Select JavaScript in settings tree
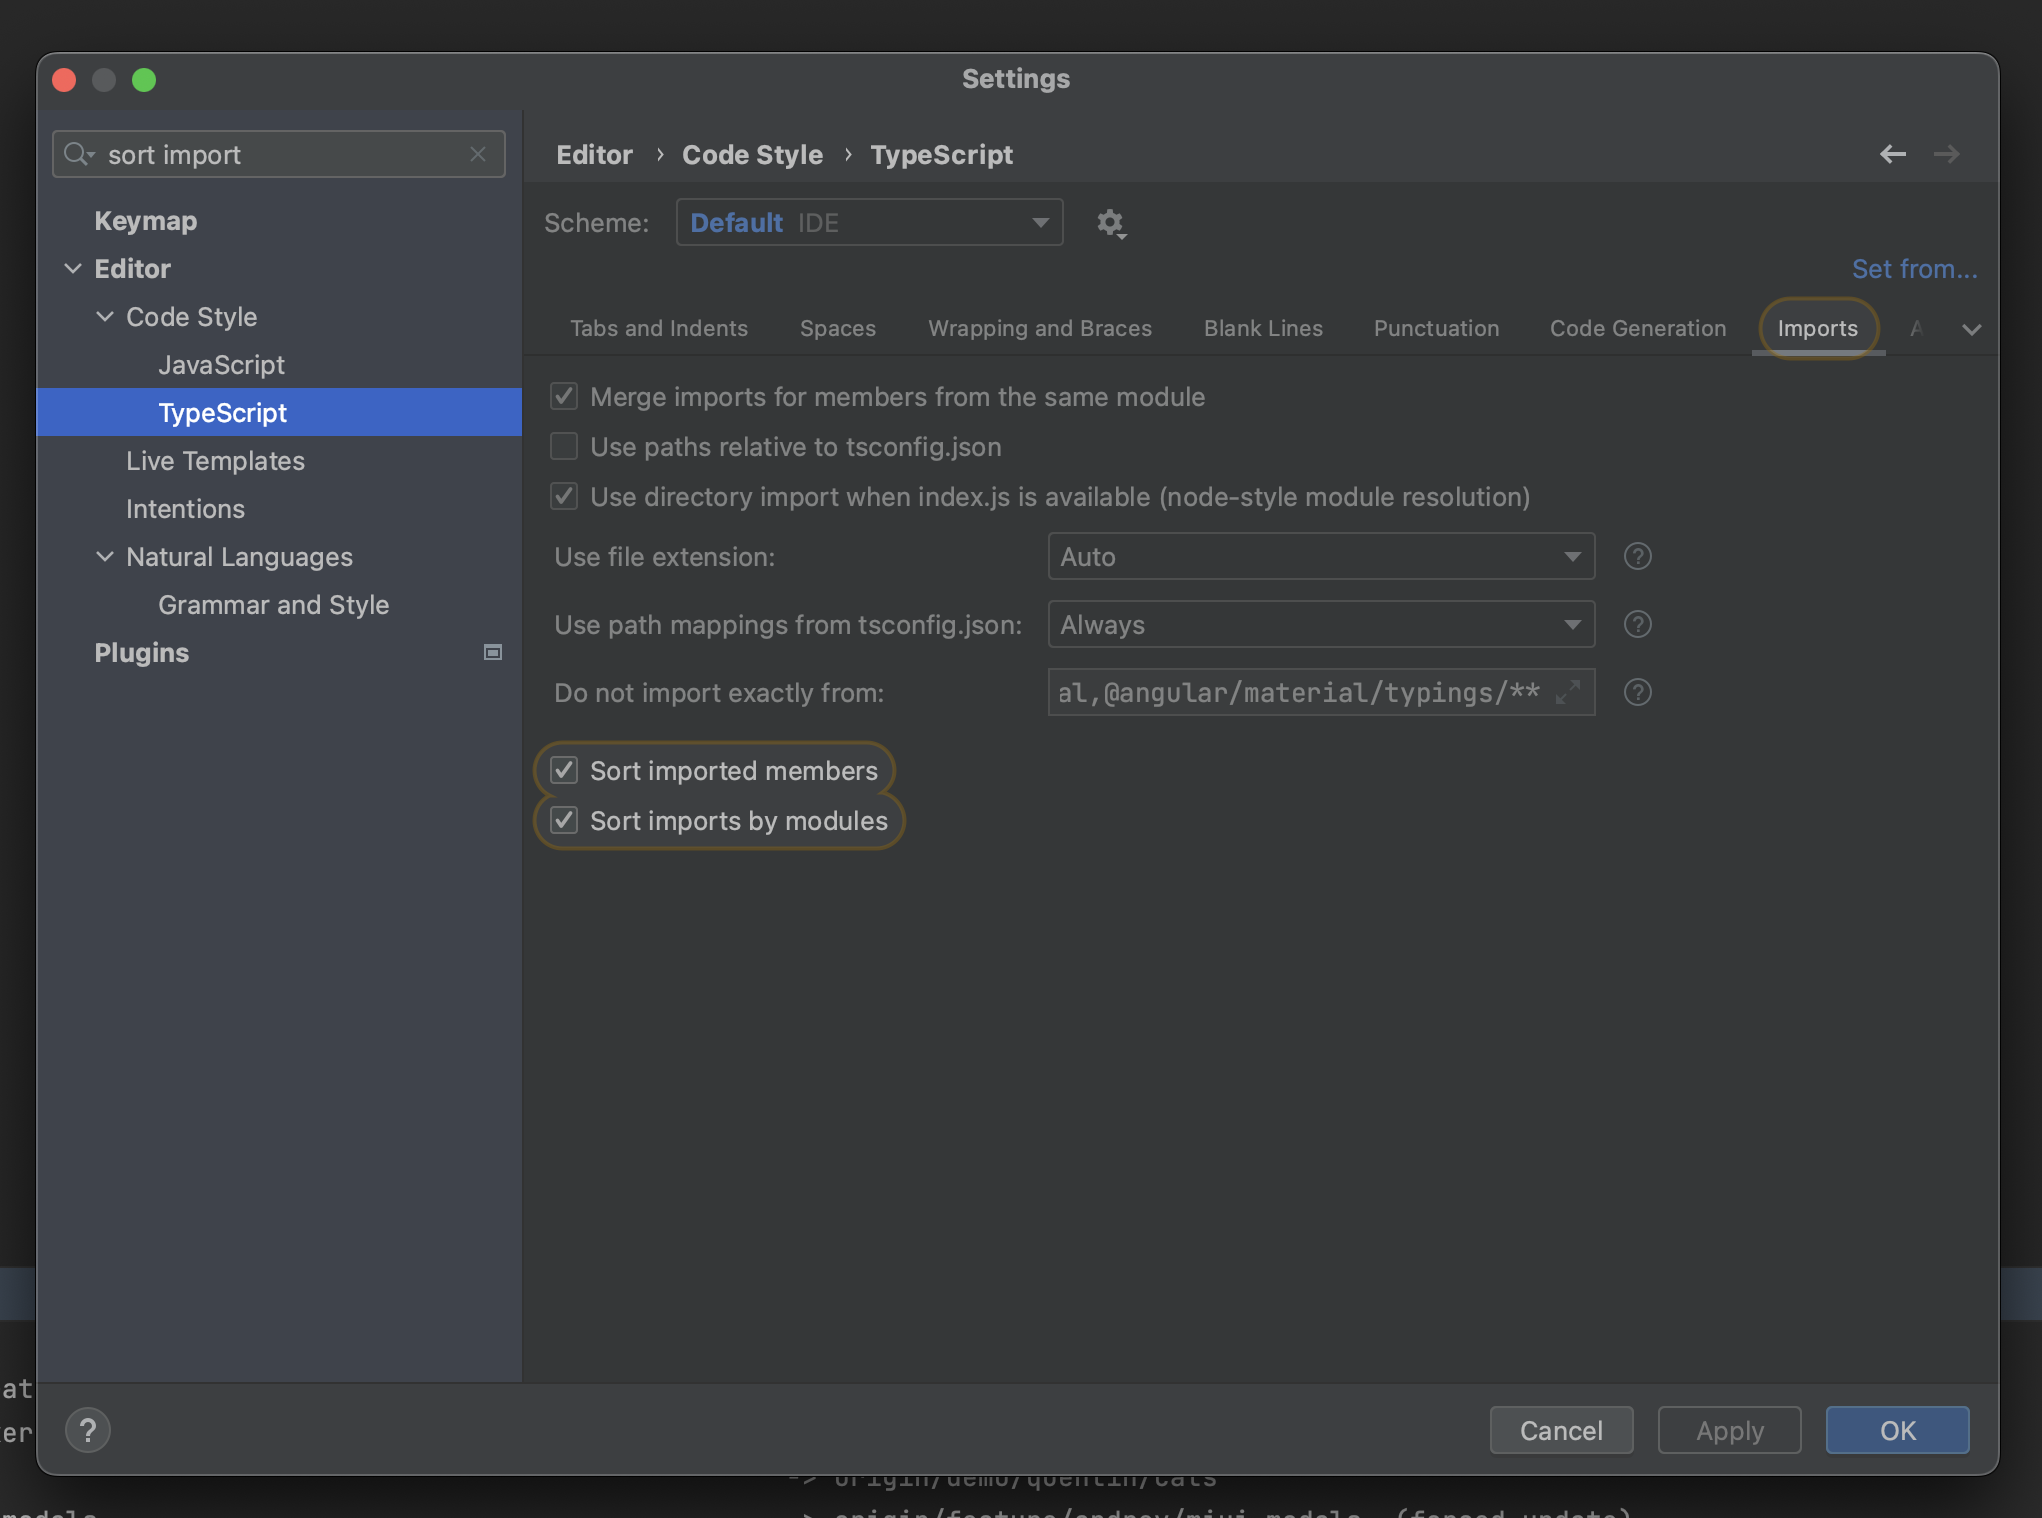Viewport: 2042px width, 1518px height. pos(221,365)
